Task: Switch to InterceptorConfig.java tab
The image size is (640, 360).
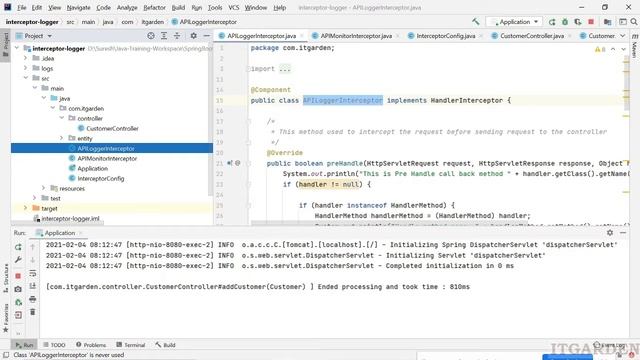Action: tap(446, 36)
